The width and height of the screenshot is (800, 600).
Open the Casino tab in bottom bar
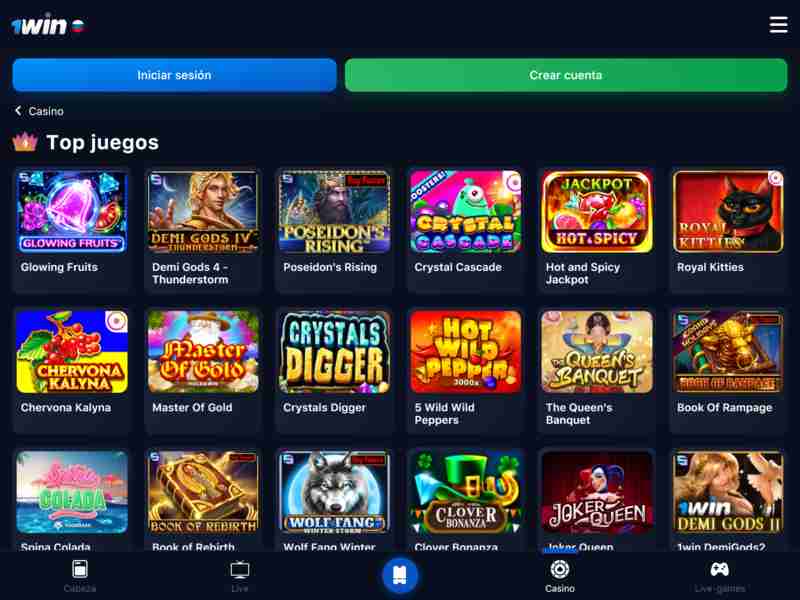click(x=560, y=577)
